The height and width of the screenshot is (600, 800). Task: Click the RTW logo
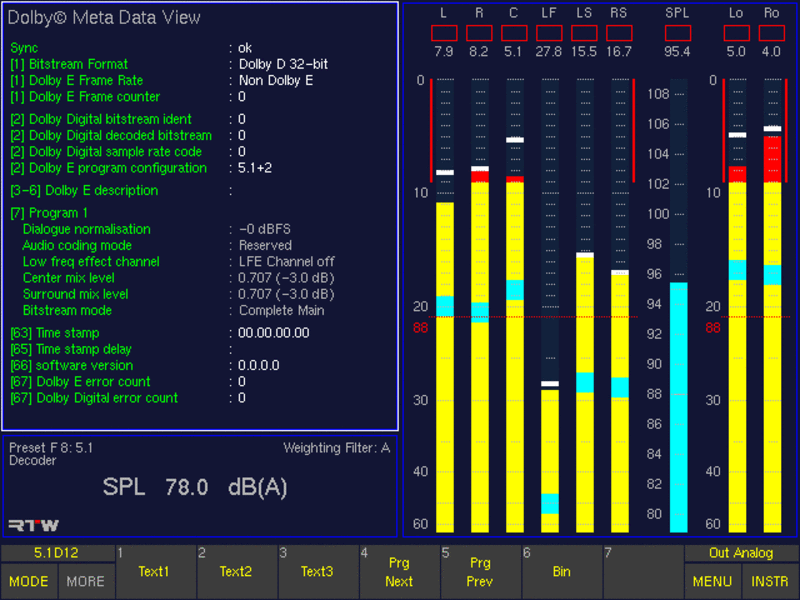coord(34,525)
